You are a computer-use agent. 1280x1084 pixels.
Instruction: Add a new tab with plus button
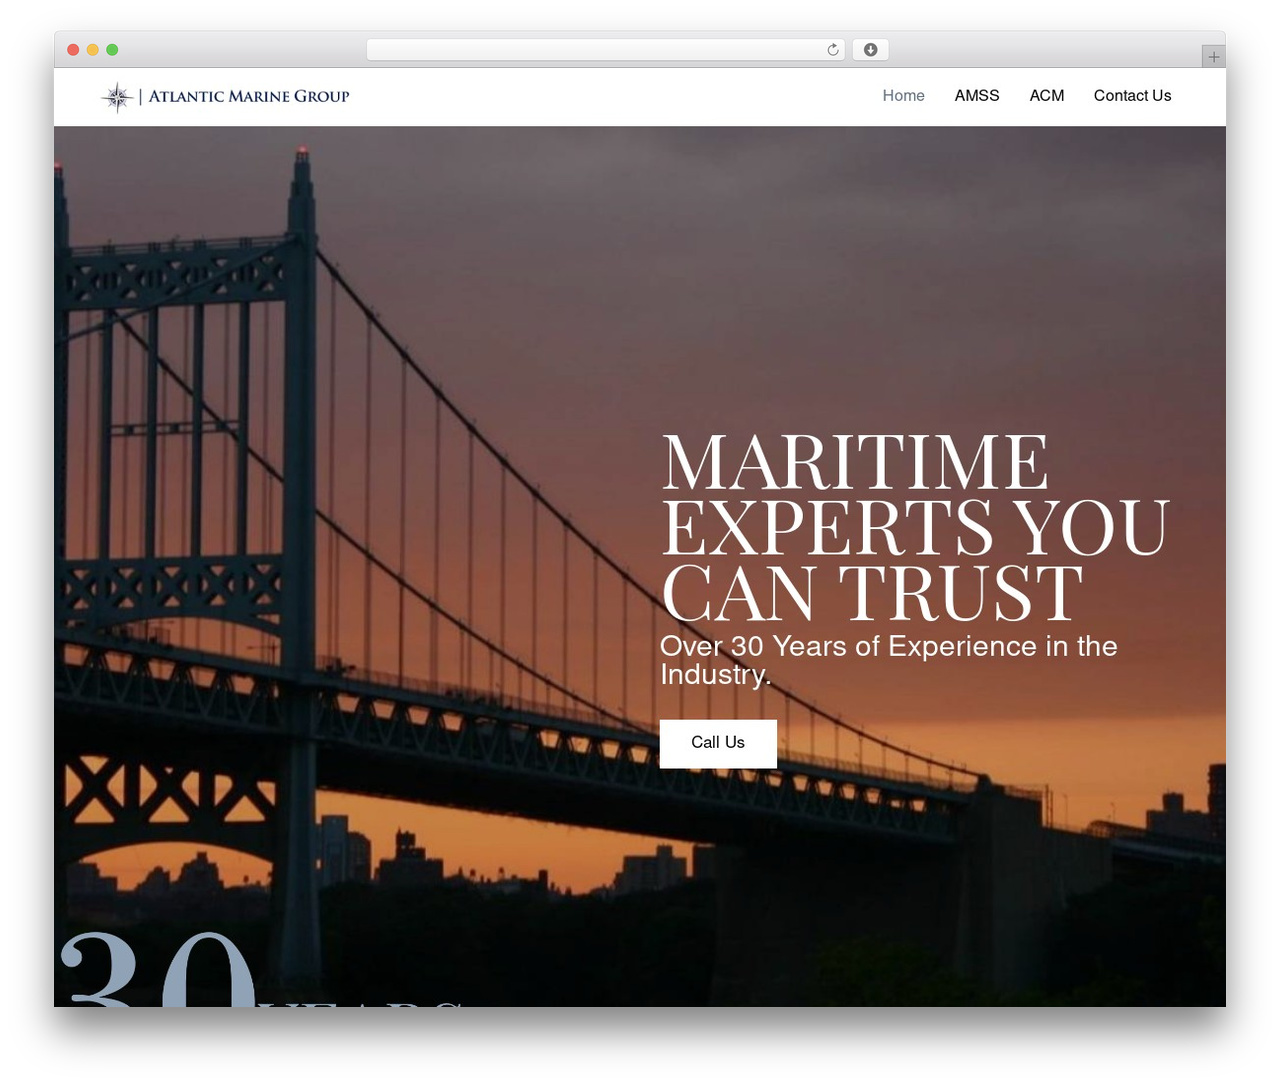coord(1213,57)
